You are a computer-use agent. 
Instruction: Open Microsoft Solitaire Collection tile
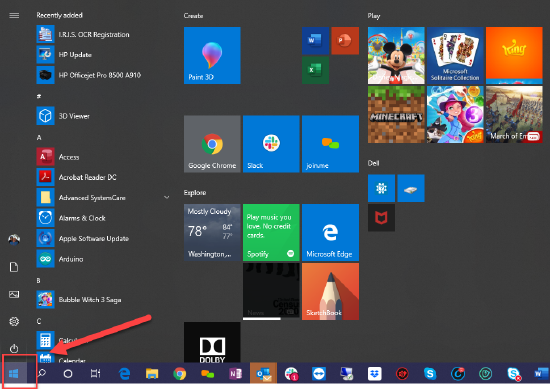(455, 55)
